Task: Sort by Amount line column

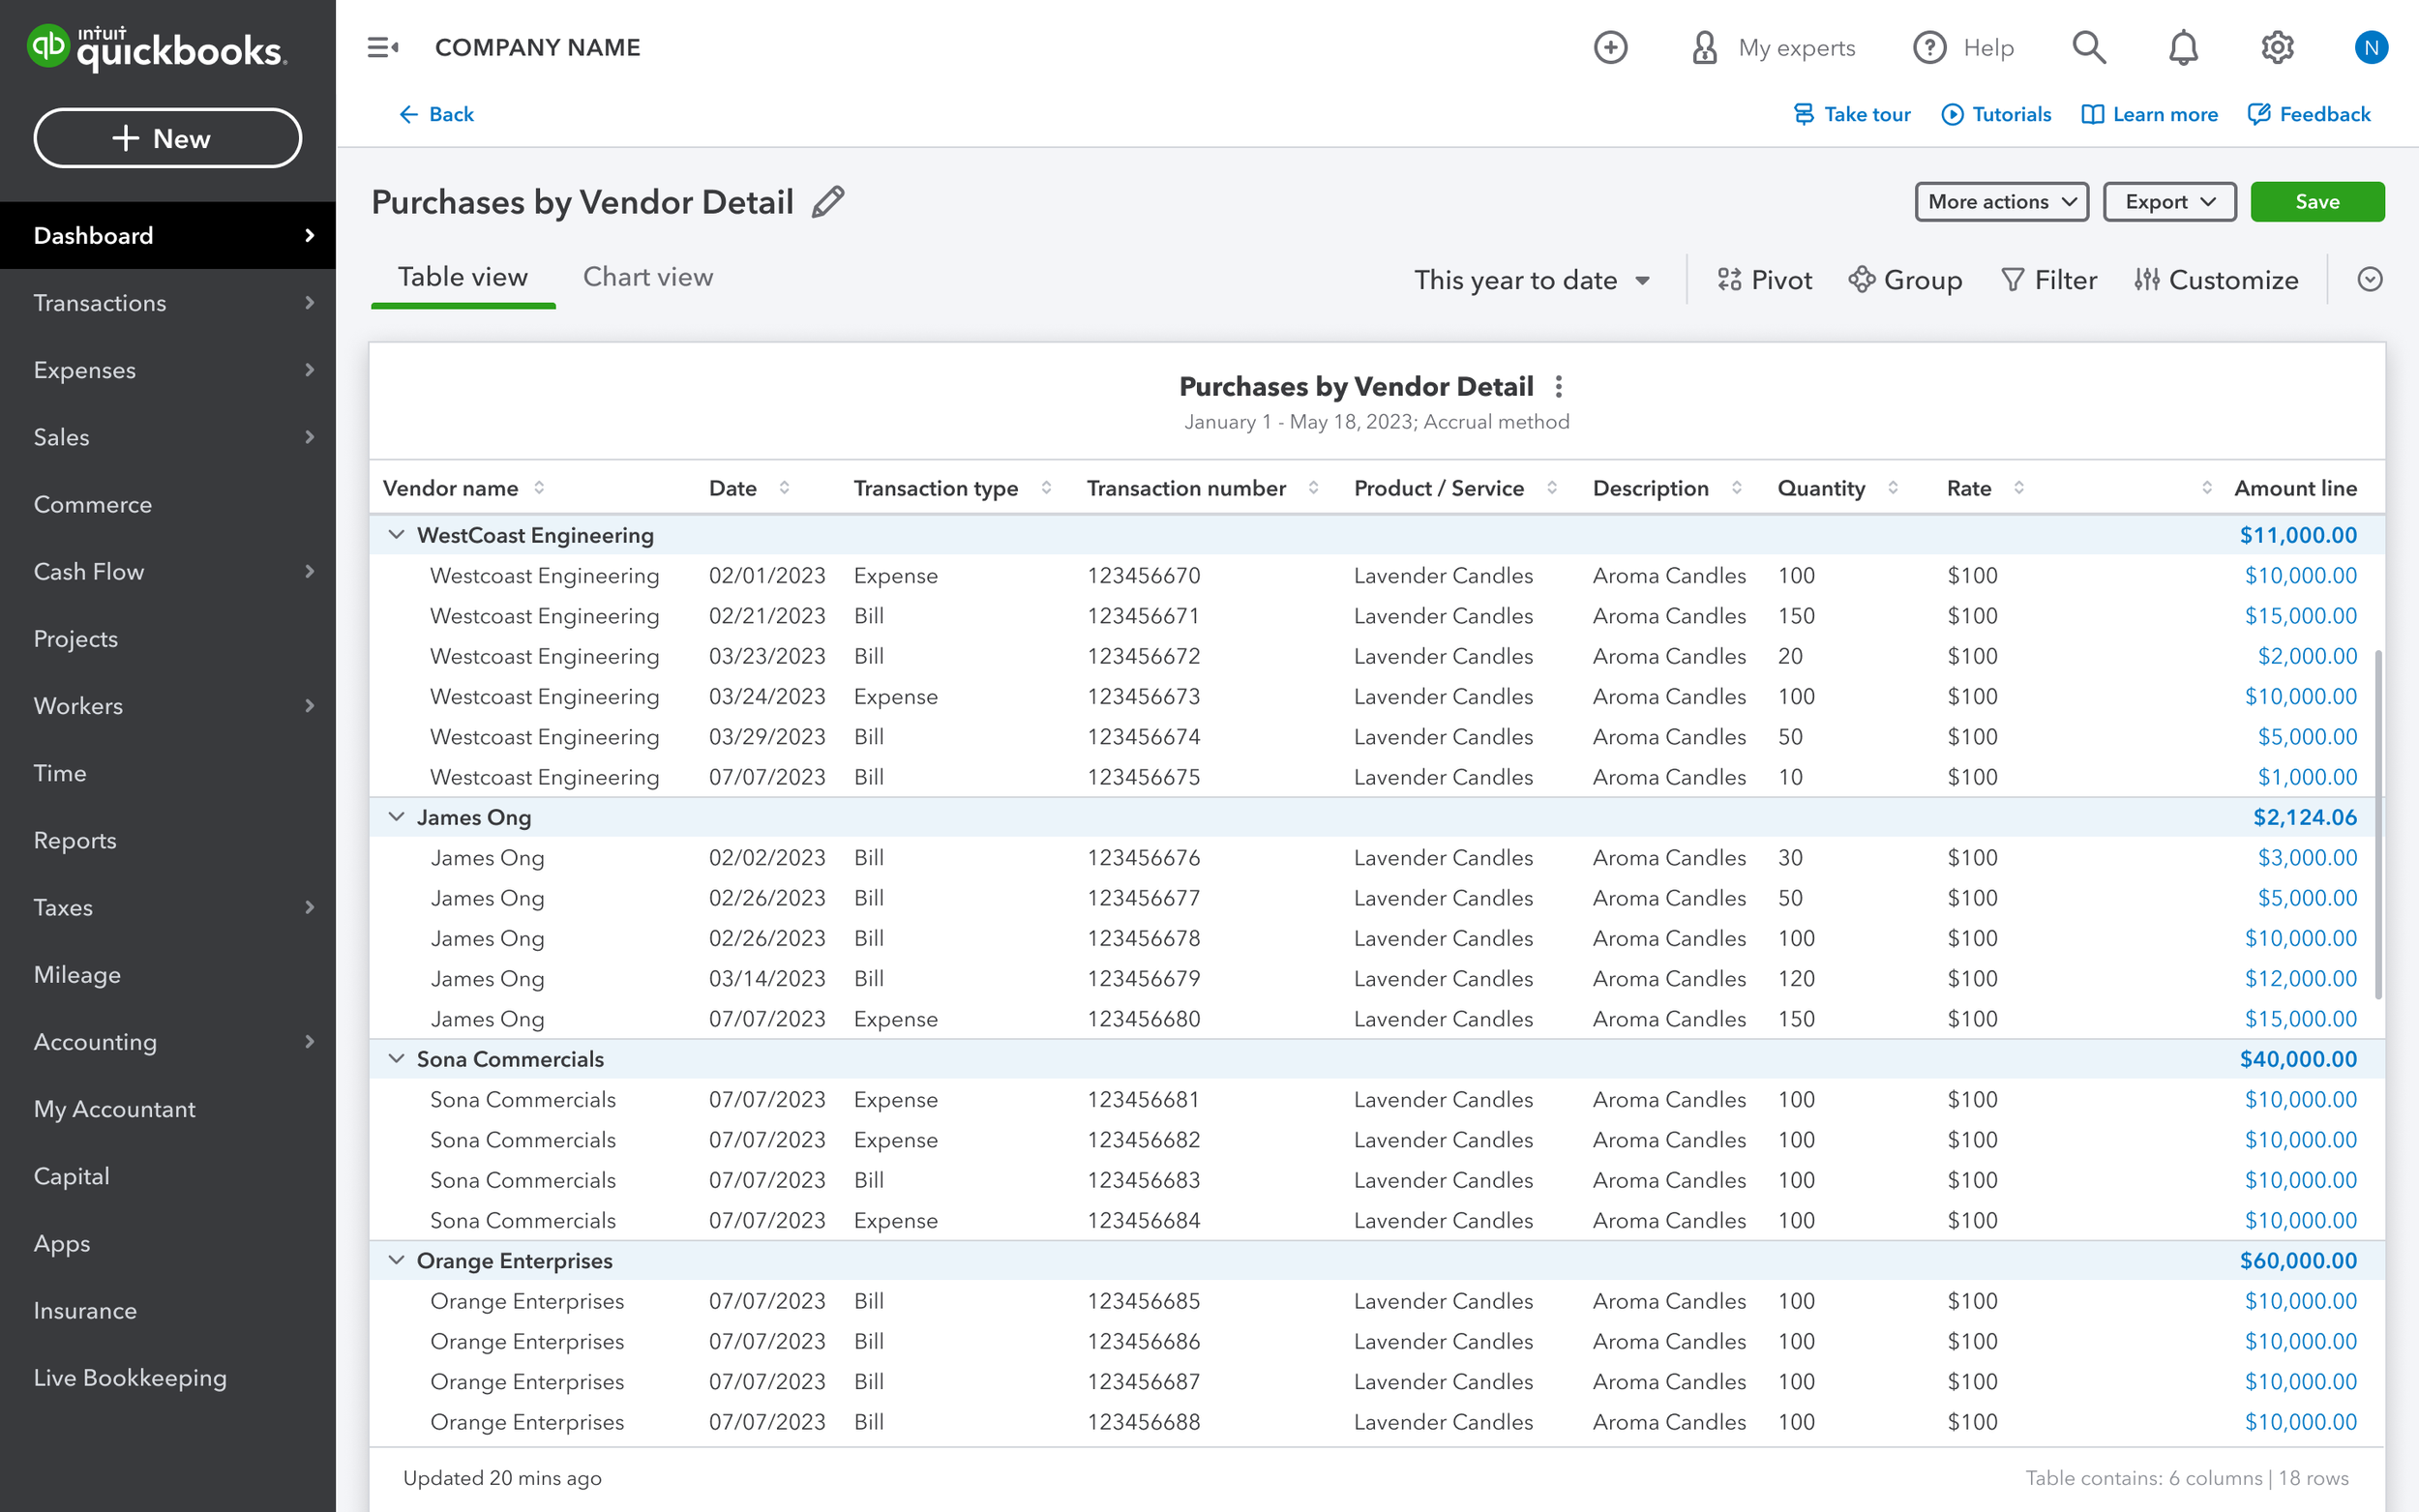Action: click(x=2207, y=488)
